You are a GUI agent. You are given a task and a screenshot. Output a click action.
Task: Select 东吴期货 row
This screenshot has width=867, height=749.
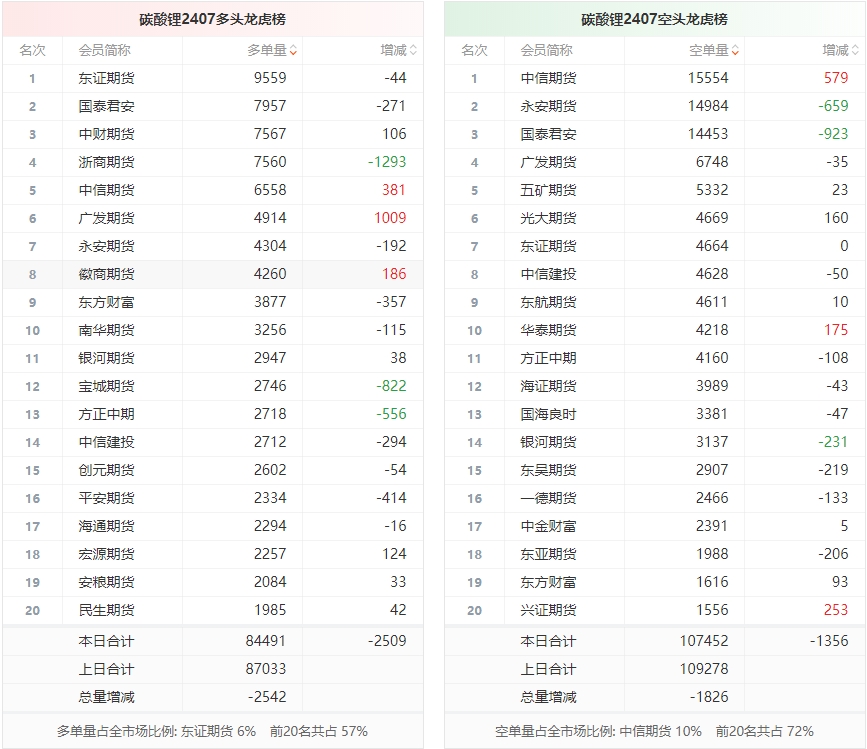coord(655,470)
